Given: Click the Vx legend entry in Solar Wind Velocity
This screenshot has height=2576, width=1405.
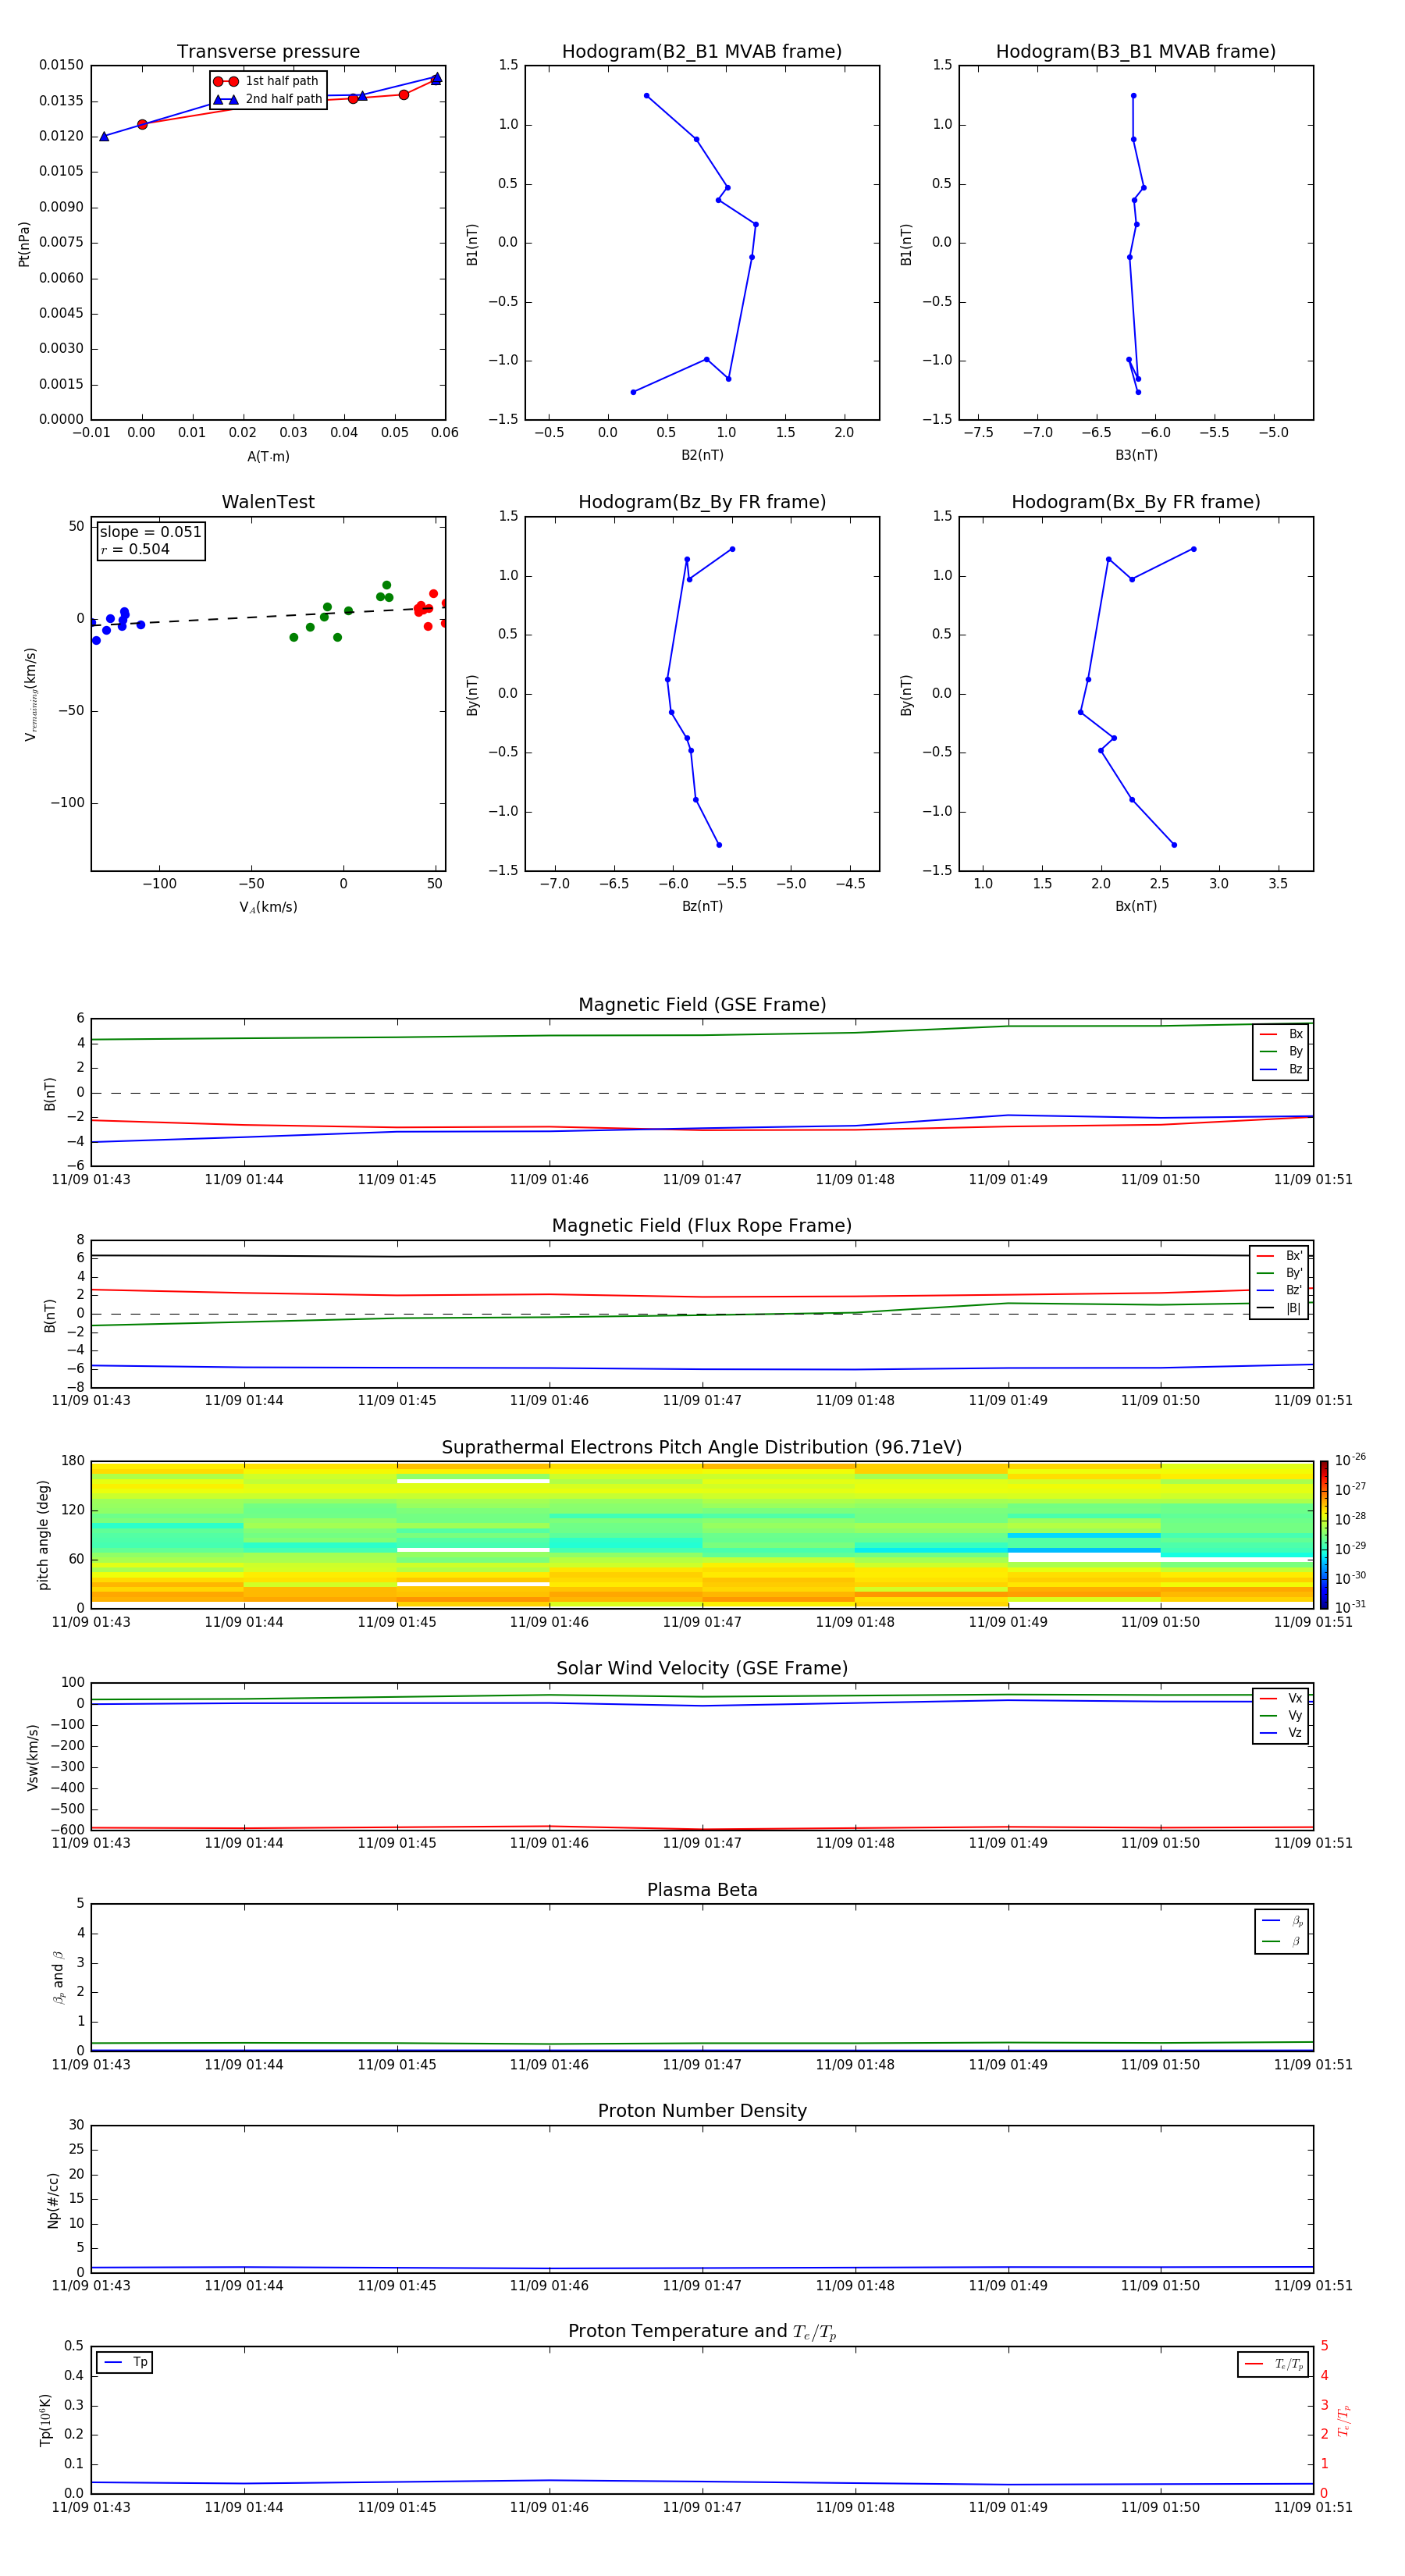Looking at the screenshot, I should click(x=1281, y=1698).
